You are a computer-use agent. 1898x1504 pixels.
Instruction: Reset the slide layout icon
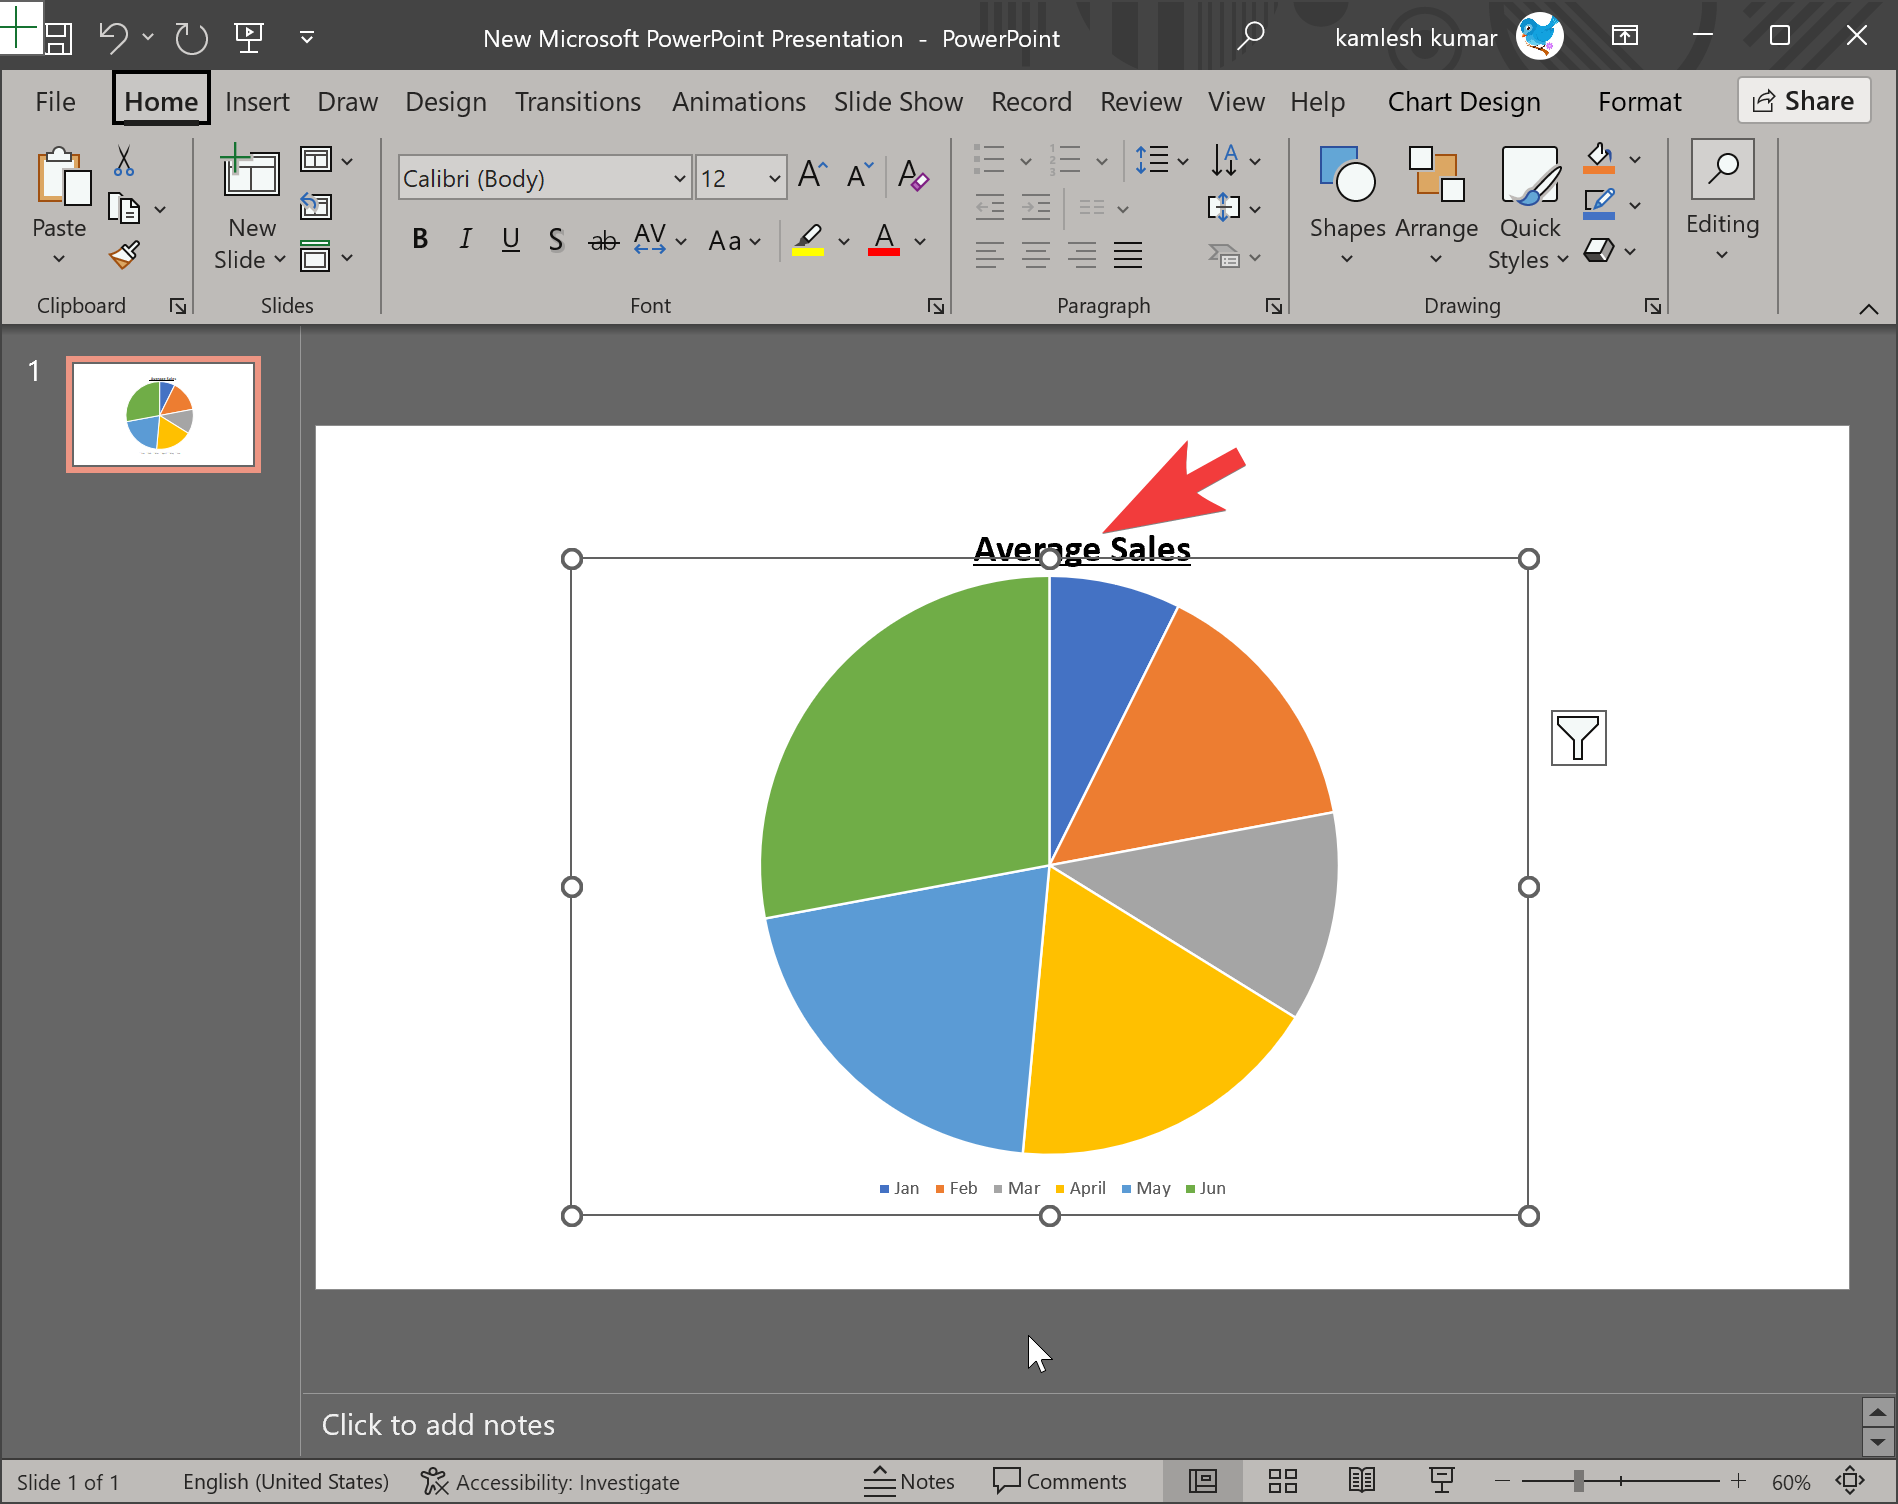(x=316, y=207)
